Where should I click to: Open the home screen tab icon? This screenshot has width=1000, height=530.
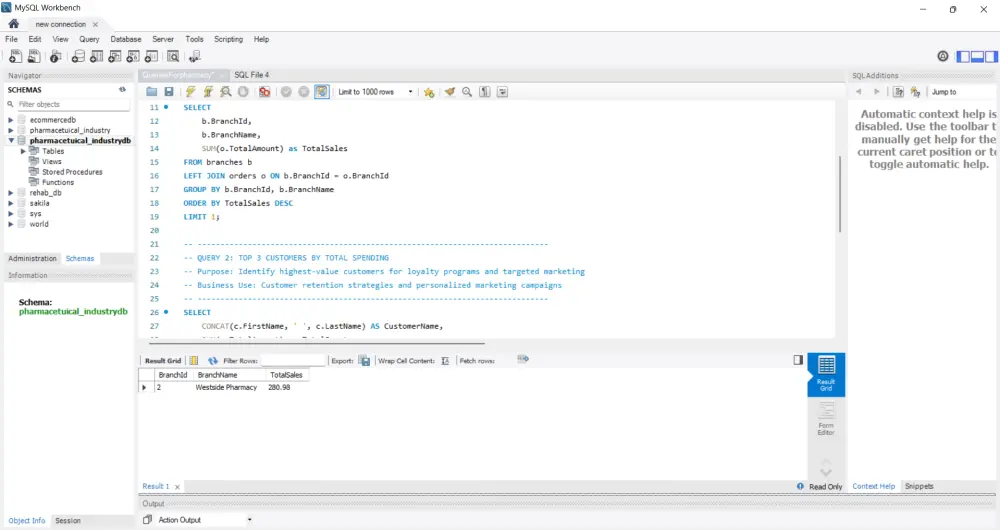(13, 24)
